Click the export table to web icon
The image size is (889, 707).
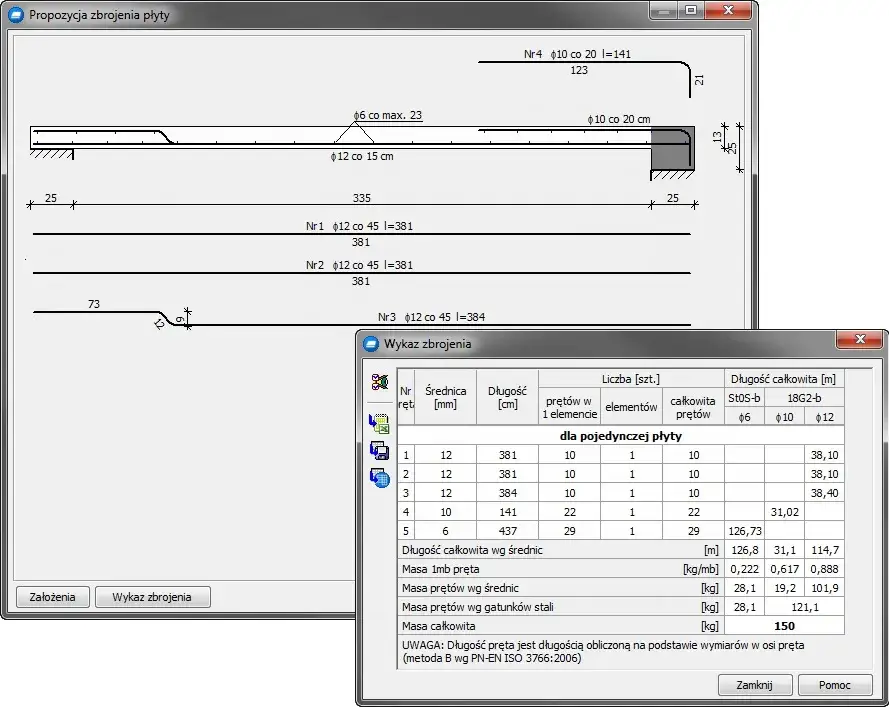click(x=380, y=478)
